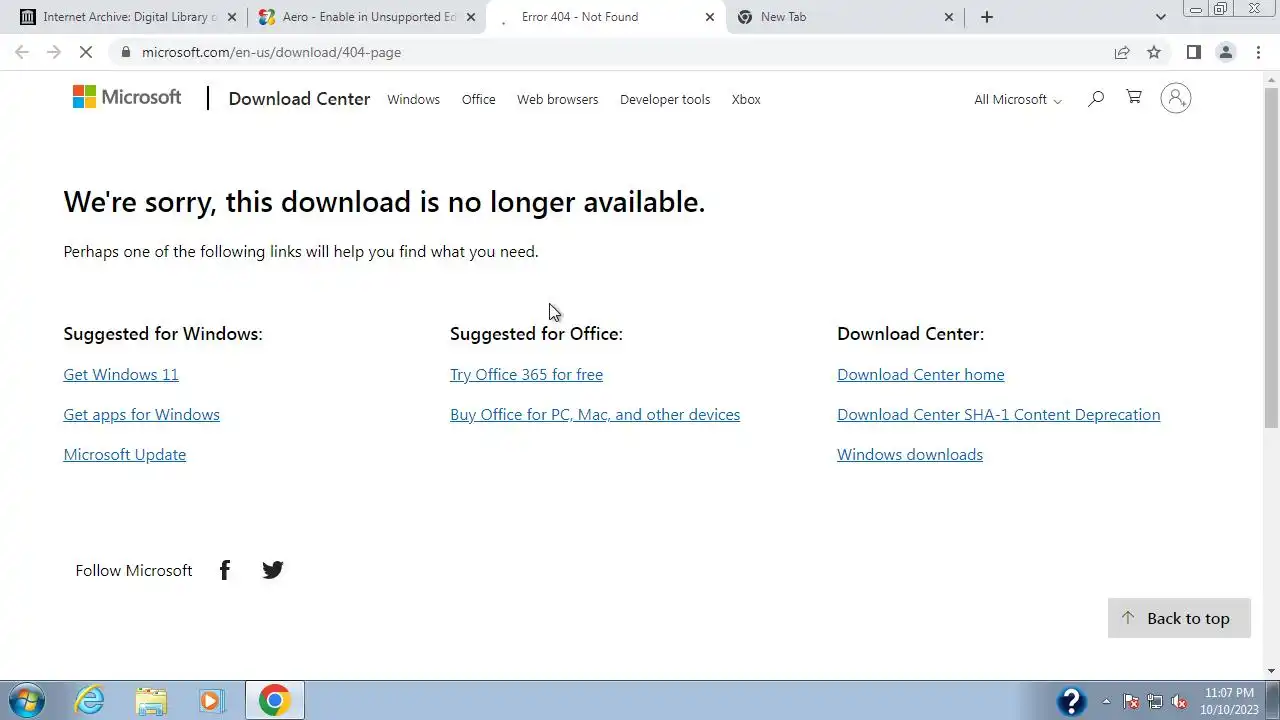Open Microsoft's Twitter page icon
The image size is (1280, 720).
[273, 570]
